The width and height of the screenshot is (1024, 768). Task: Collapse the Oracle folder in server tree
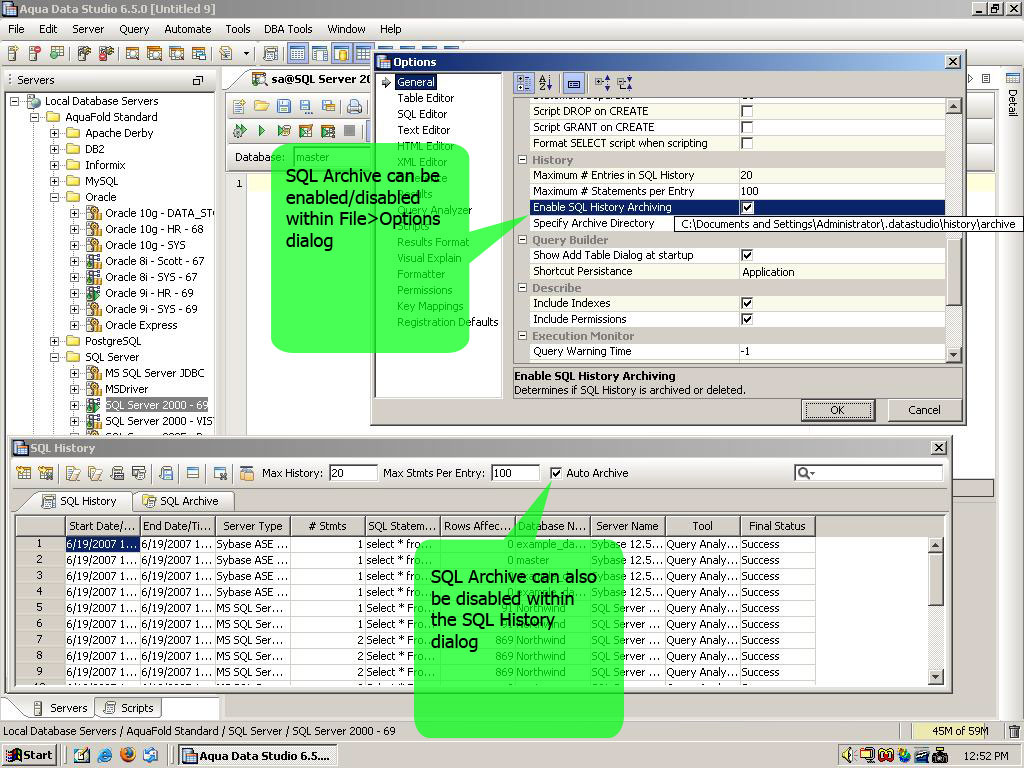tap(55, 197)
